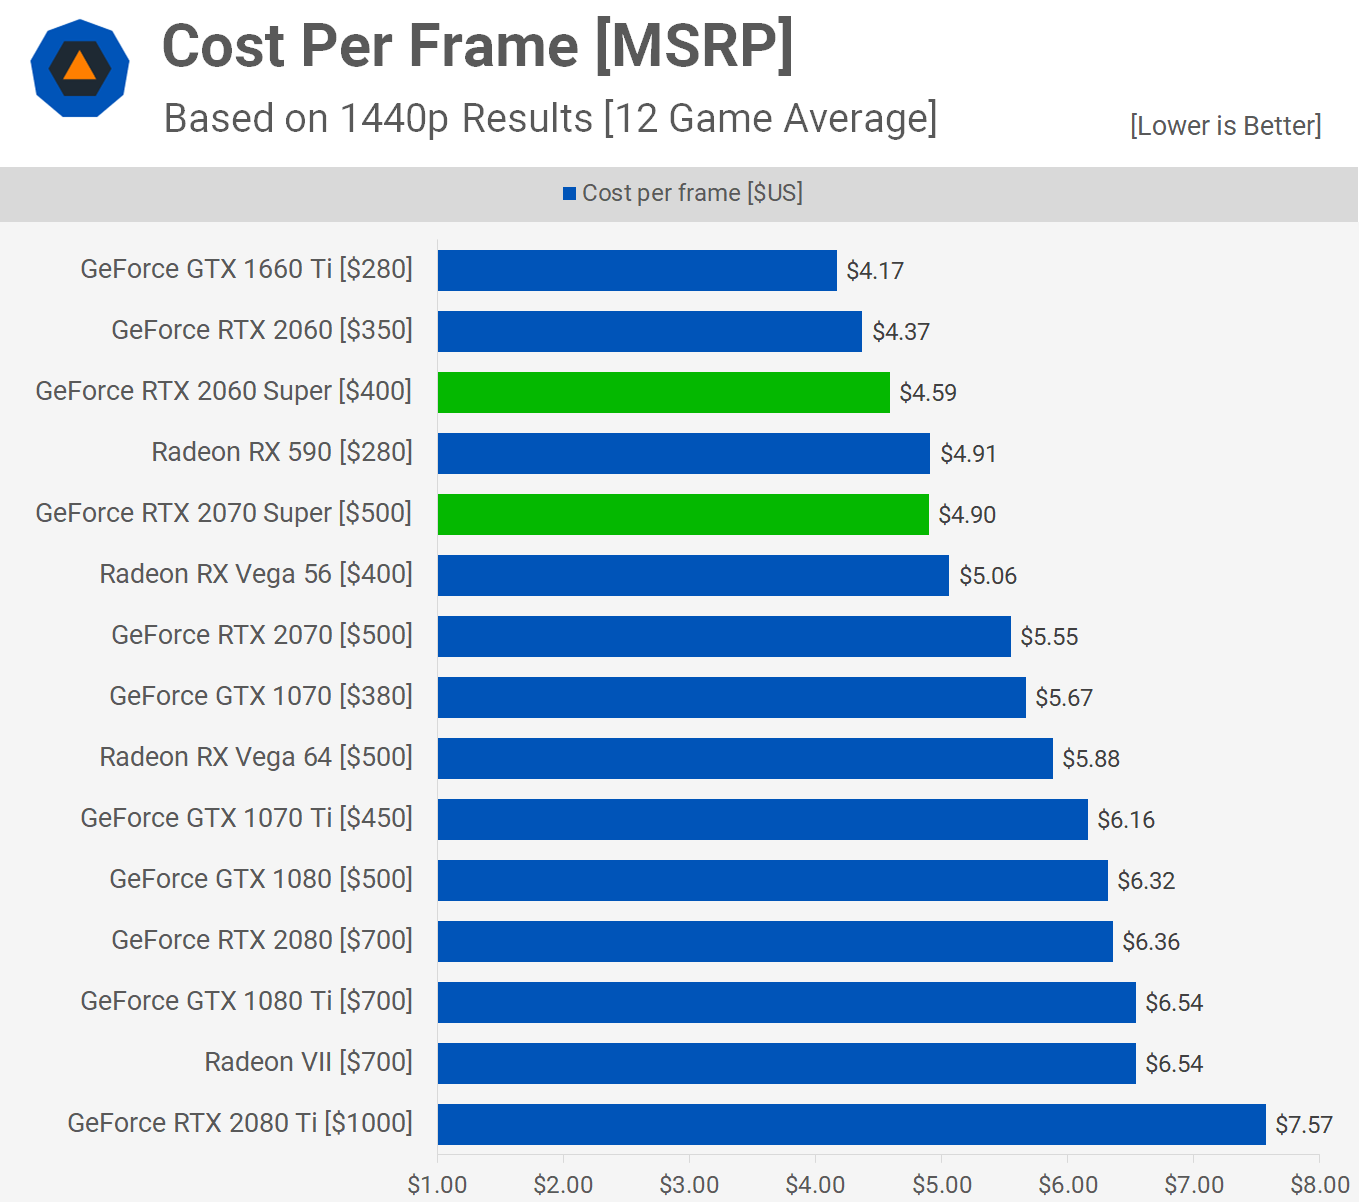1359x1202 pixels.
Task: Click the GeForce GTX 1660 Ti bar
Action: [637, 270]
